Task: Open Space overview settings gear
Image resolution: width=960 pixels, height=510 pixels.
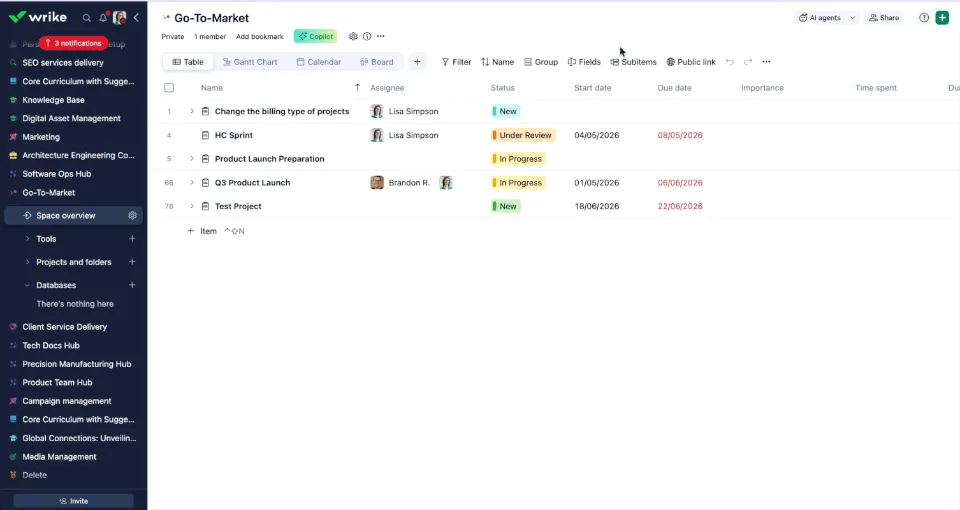Action: (x=132, y=216)
